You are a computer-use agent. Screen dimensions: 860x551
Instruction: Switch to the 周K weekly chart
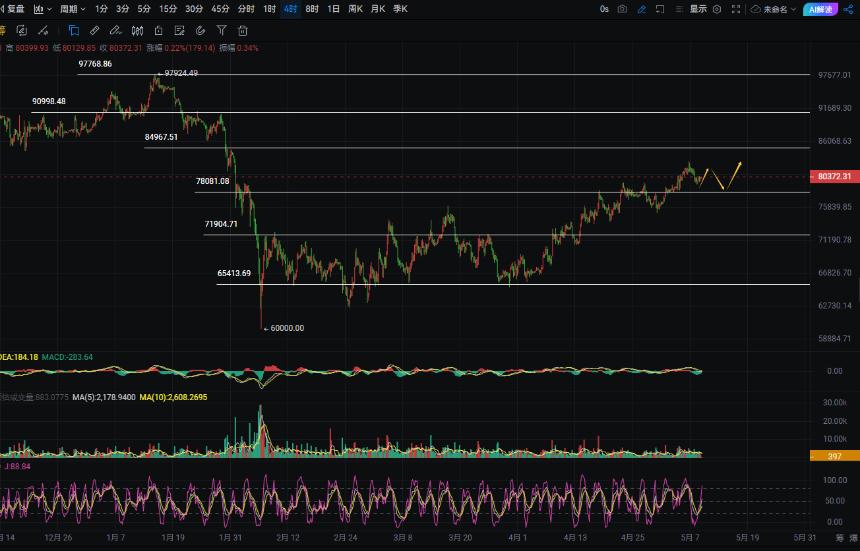click(355, 9)
